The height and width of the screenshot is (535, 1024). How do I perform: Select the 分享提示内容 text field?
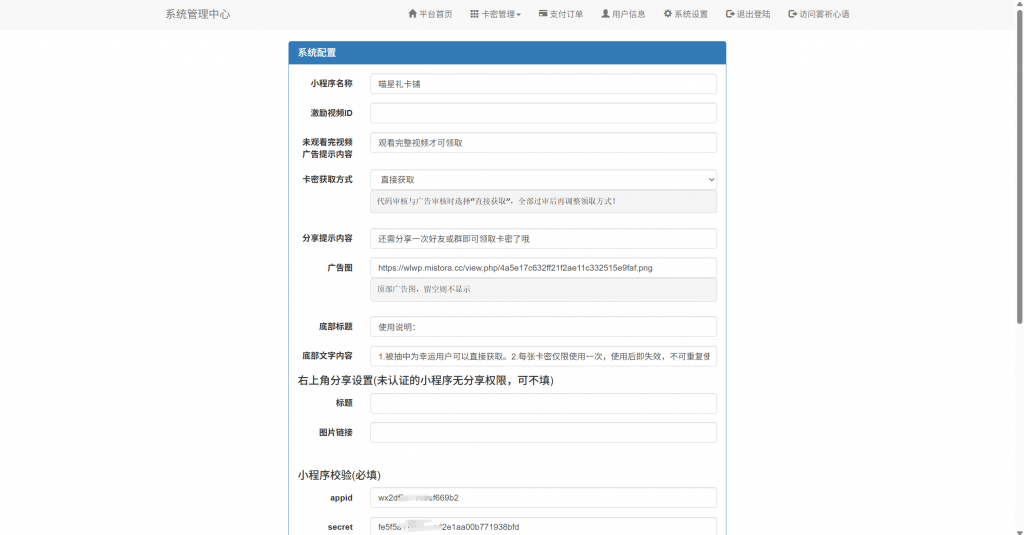[x=543, y=239]
